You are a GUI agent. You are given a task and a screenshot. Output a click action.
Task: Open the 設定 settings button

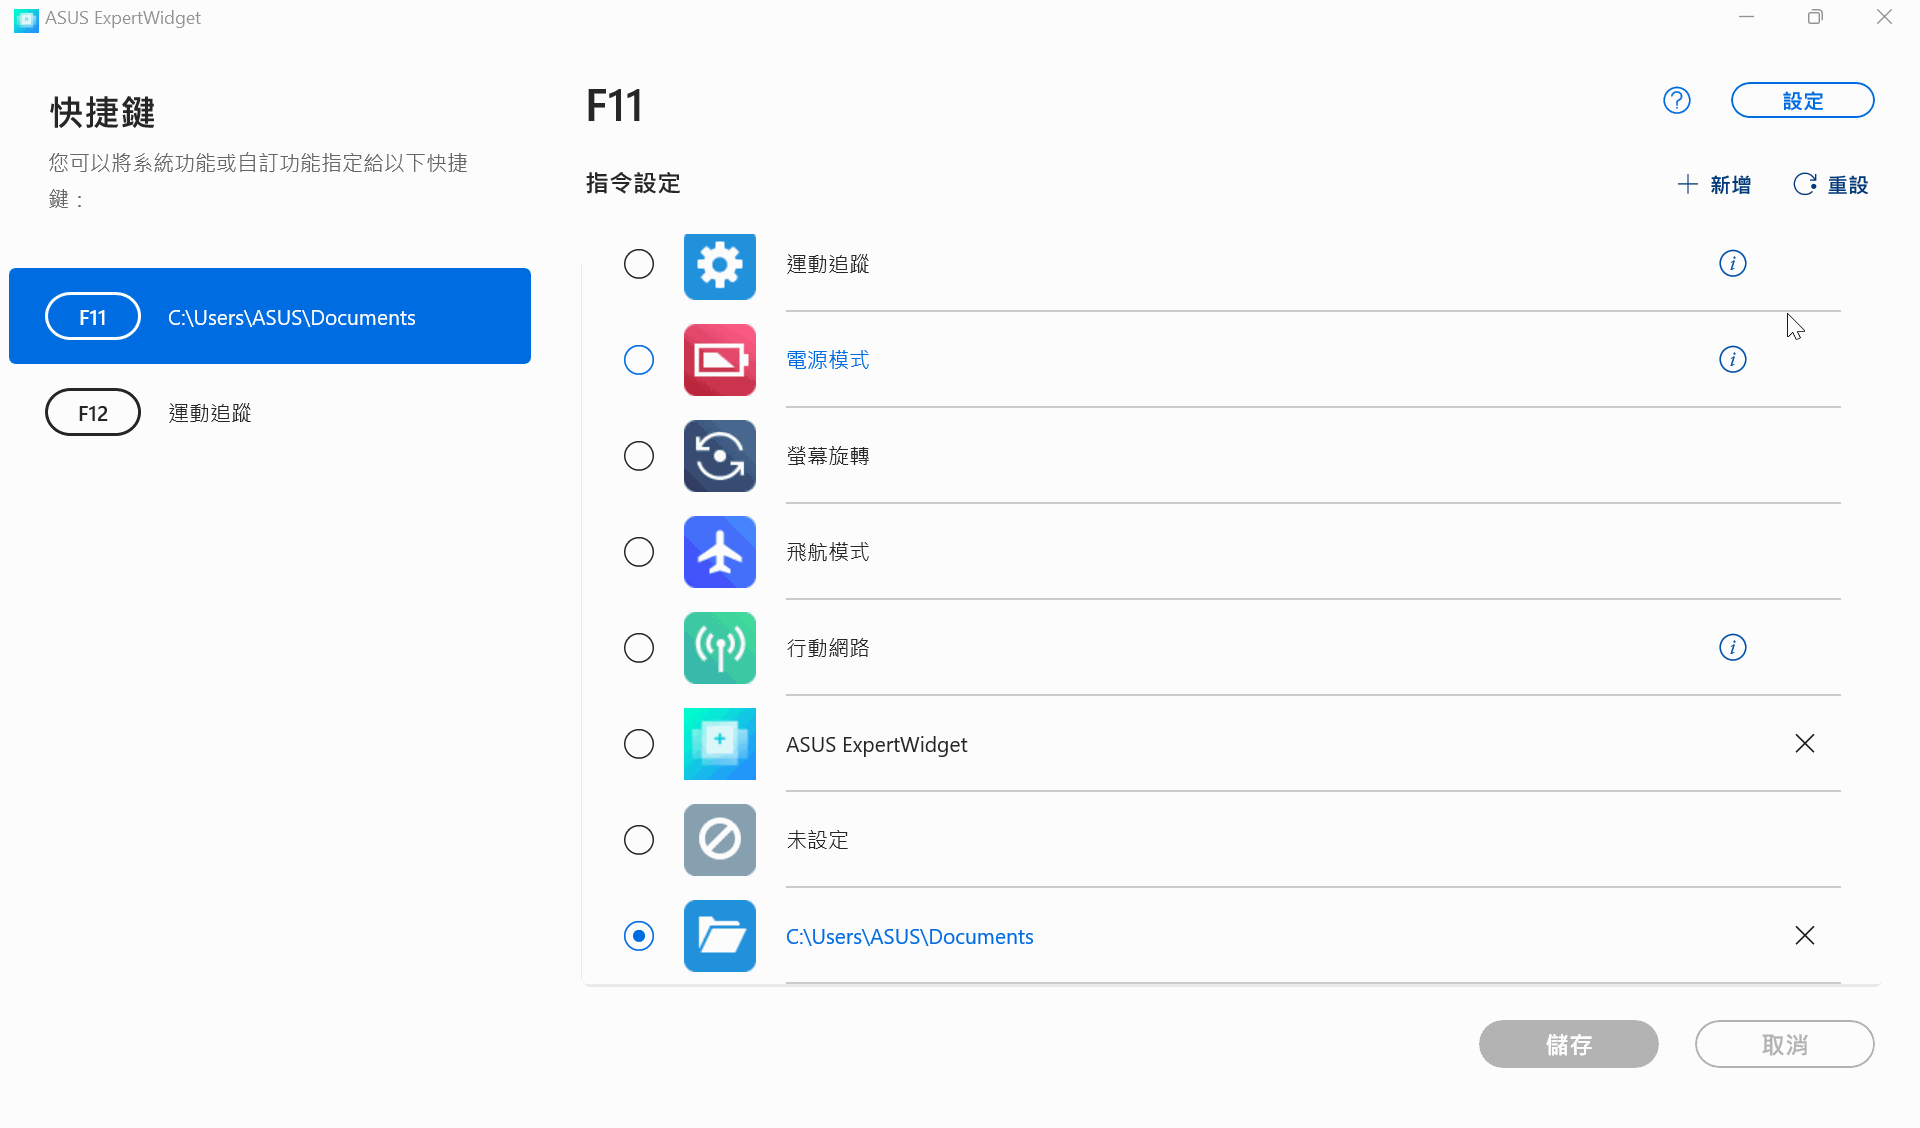1802,100
